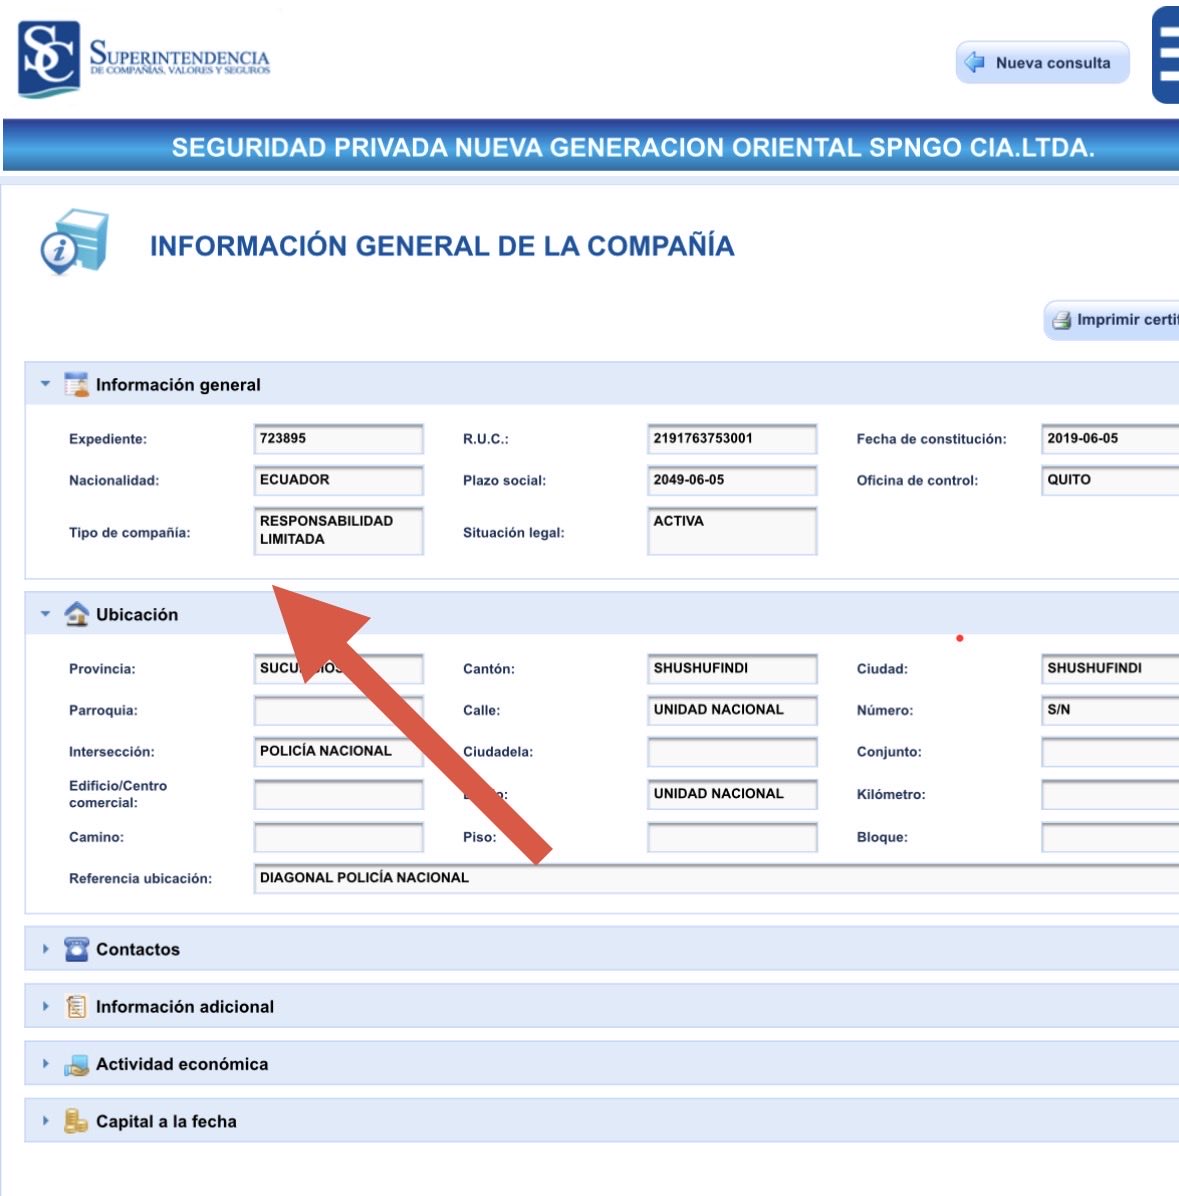Click the Ciudad field SHUSHUFINDI
This screenshot has height=1196, width=1179.
pos(1110,668)
